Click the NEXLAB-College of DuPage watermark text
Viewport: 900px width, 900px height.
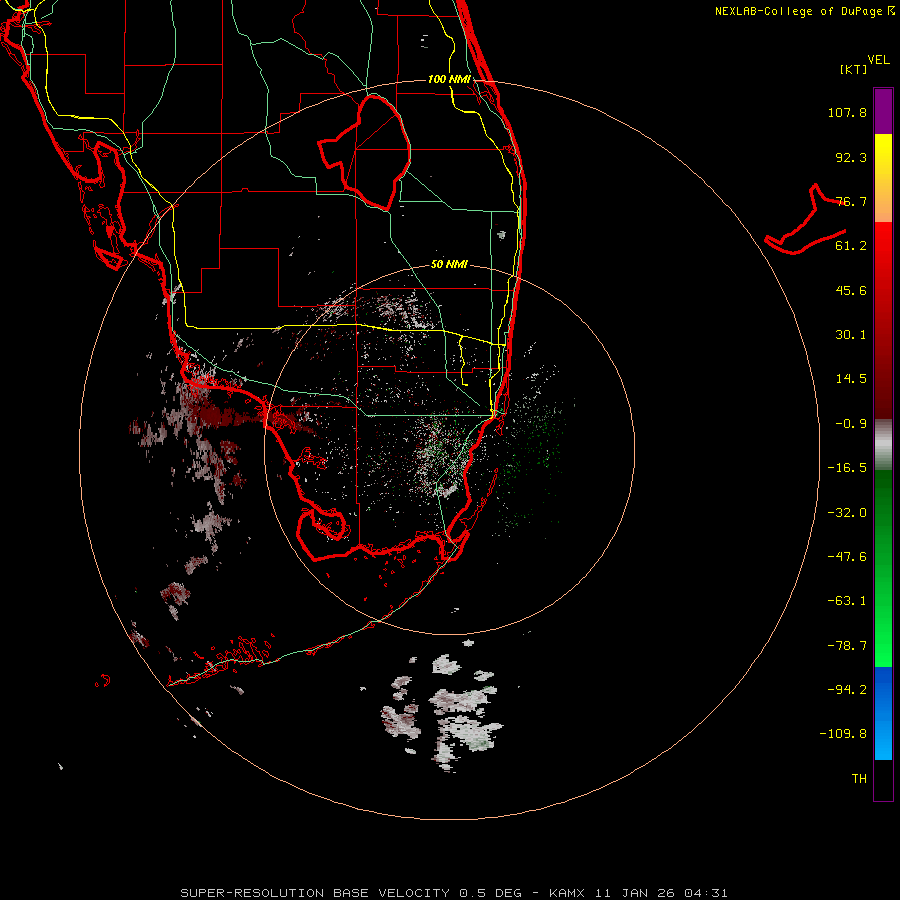(x=805, y=11)
